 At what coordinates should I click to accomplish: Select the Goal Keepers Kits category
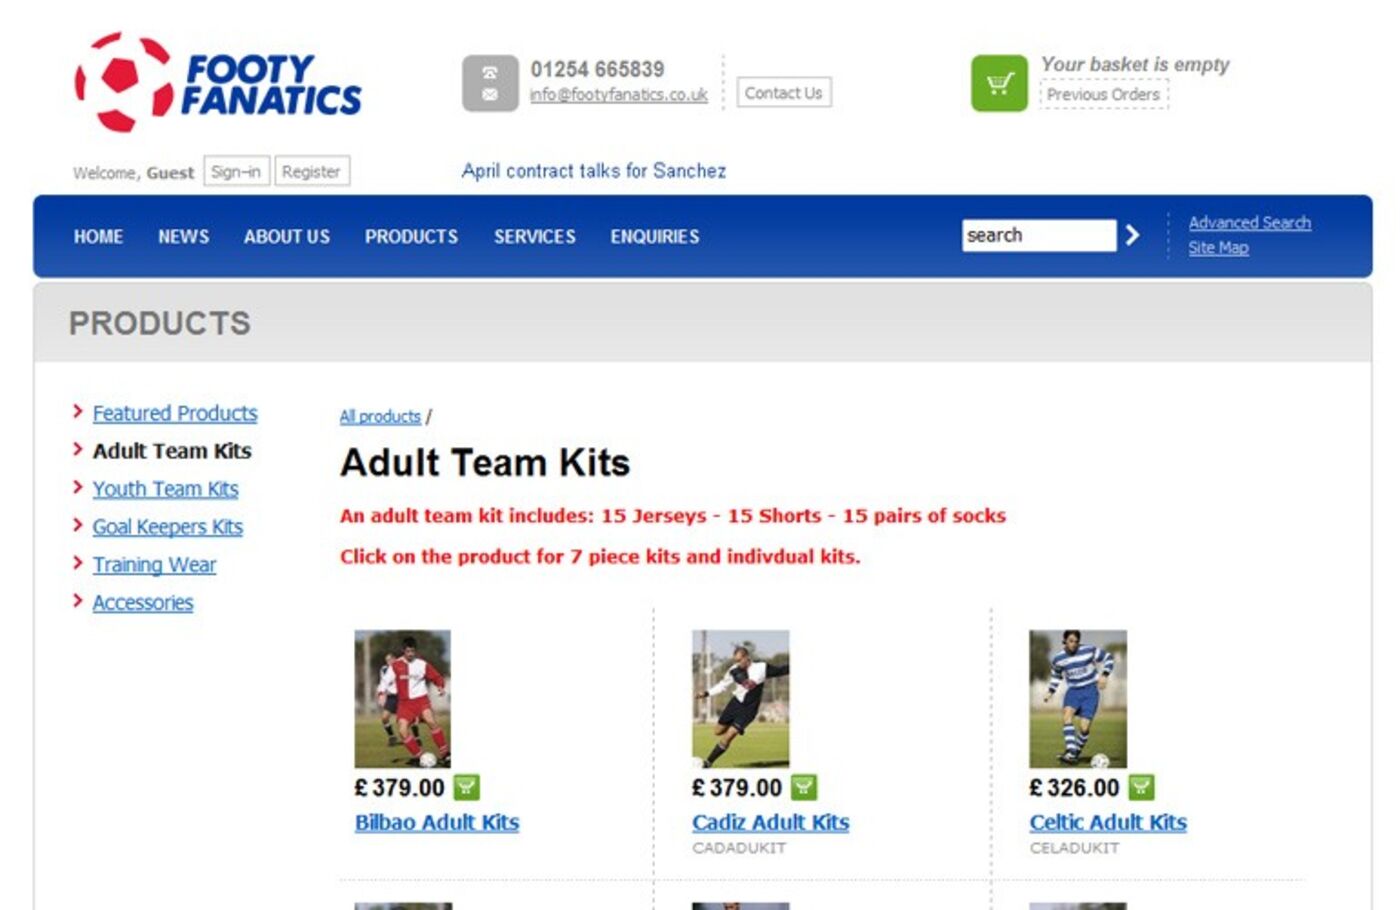167,527
